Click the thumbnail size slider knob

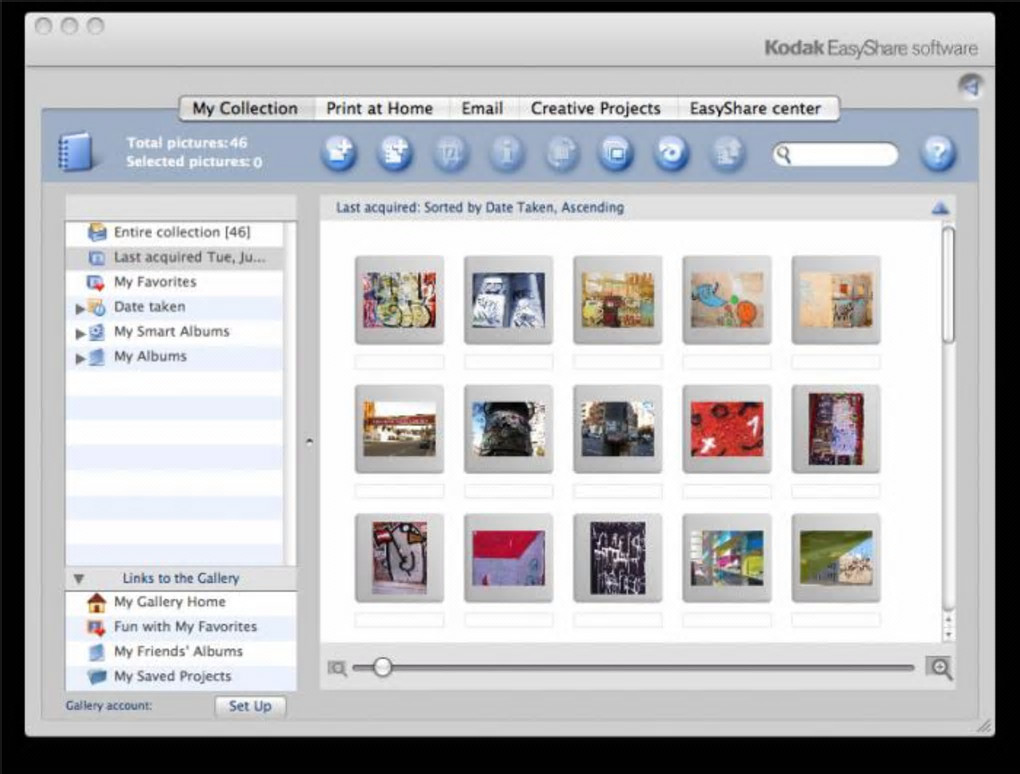click(382, 667)
